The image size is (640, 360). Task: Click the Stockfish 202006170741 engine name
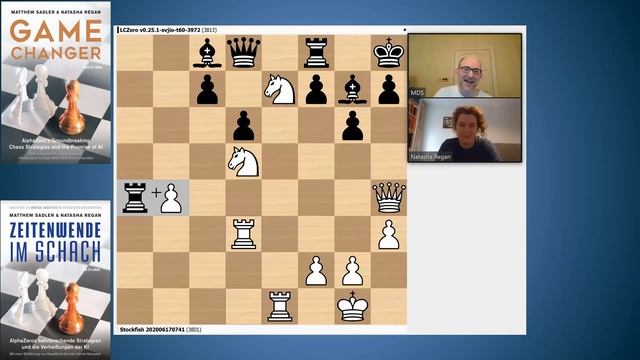click(152, 329)
